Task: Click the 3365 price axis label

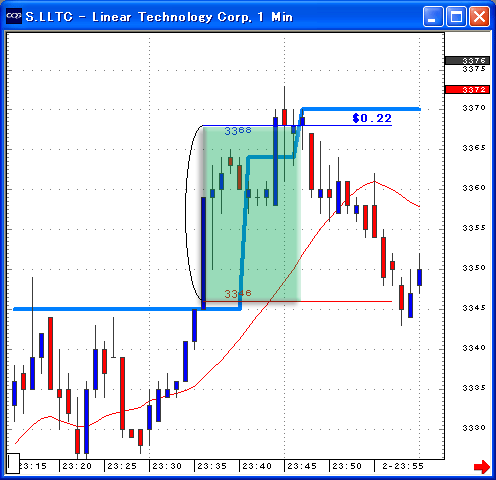Action: tap(474, 148)
